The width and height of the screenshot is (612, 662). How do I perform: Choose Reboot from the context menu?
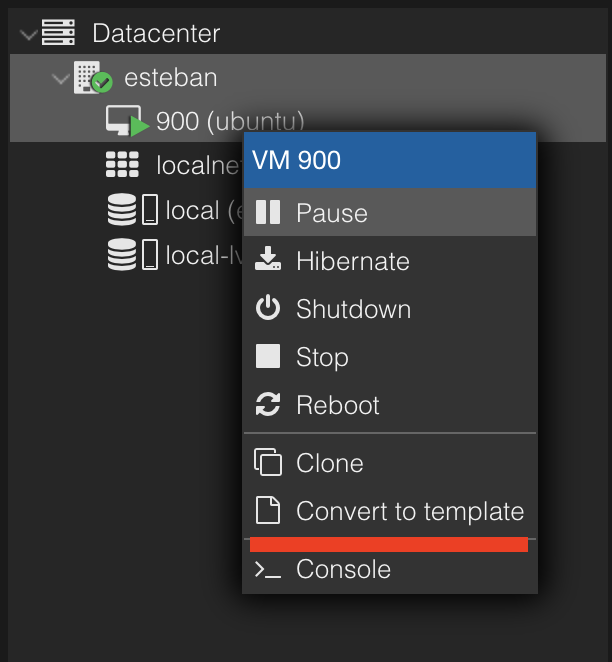tap(390, 404)
